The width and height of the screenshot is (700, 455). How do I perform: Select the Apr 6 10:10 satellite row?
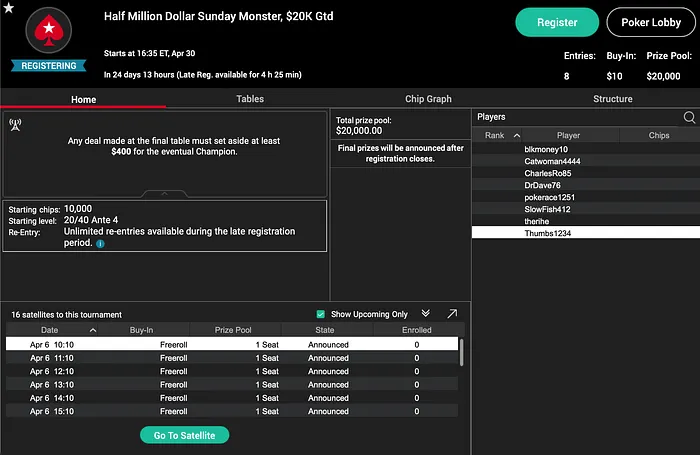click(232, 344)
